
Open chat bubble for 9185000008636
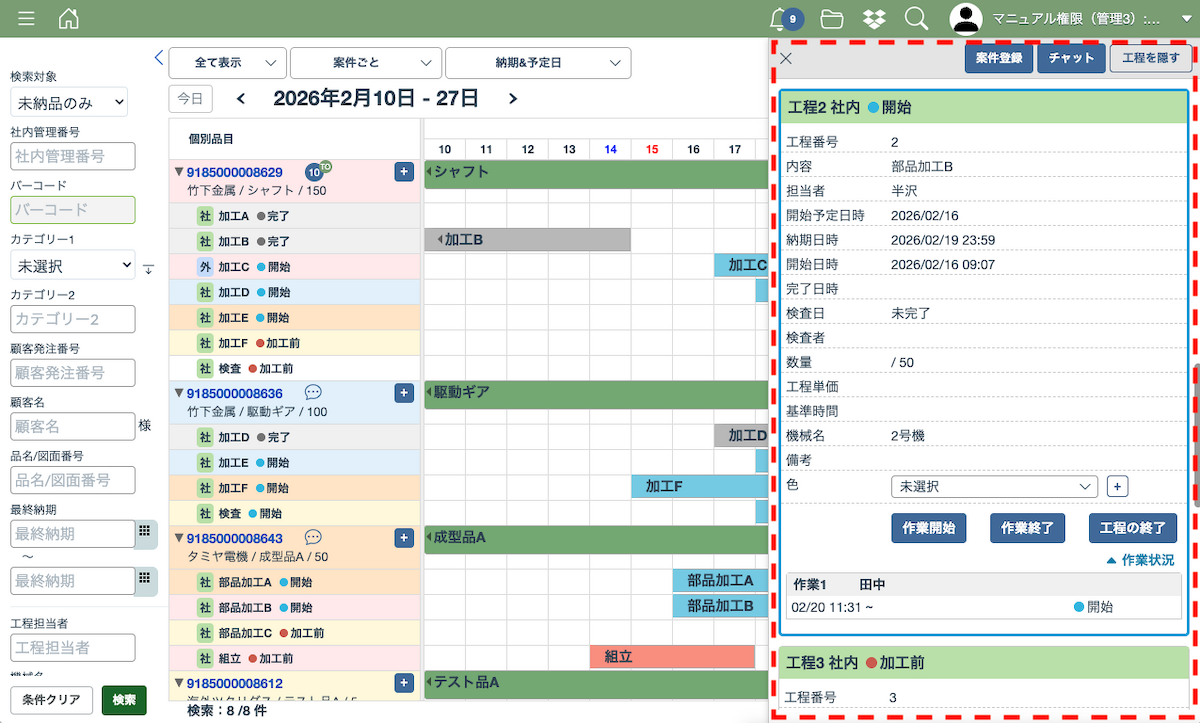pos(313,394)
